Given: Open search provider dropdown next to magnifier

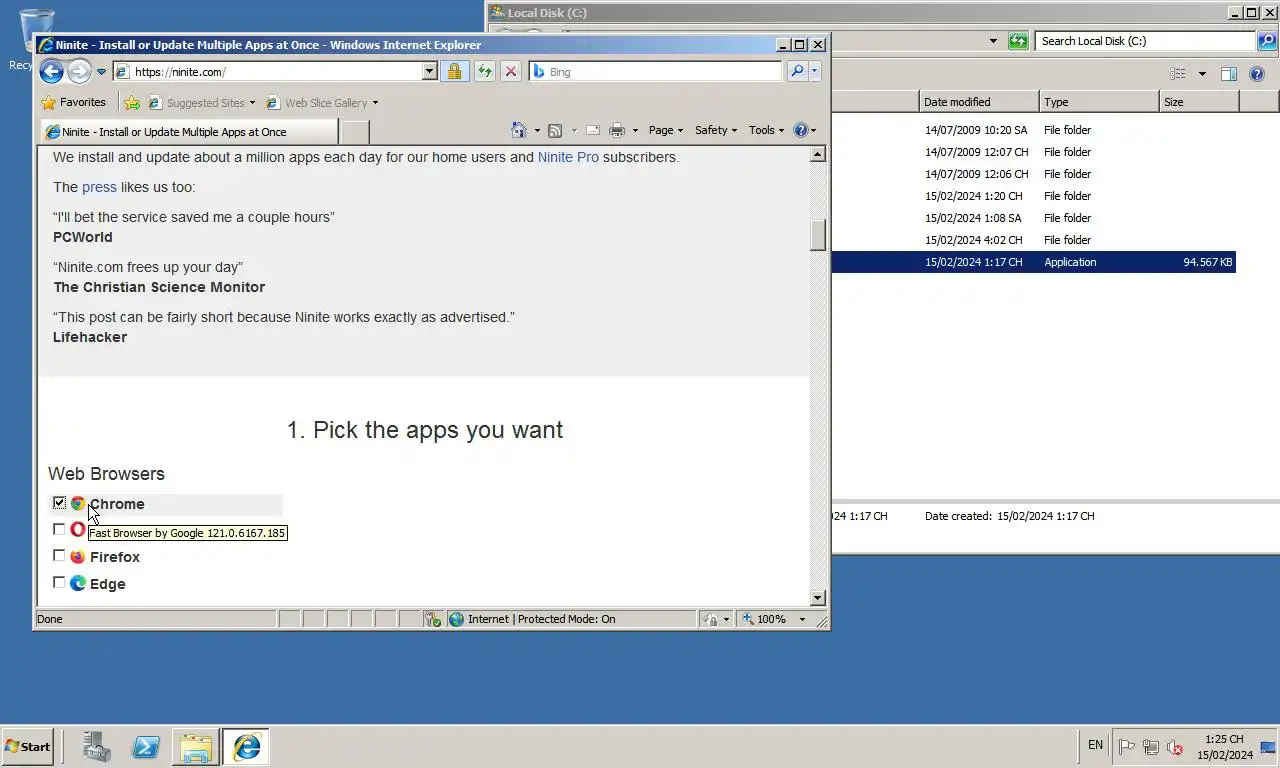Looking at the screenshot, I should (815, 71).
